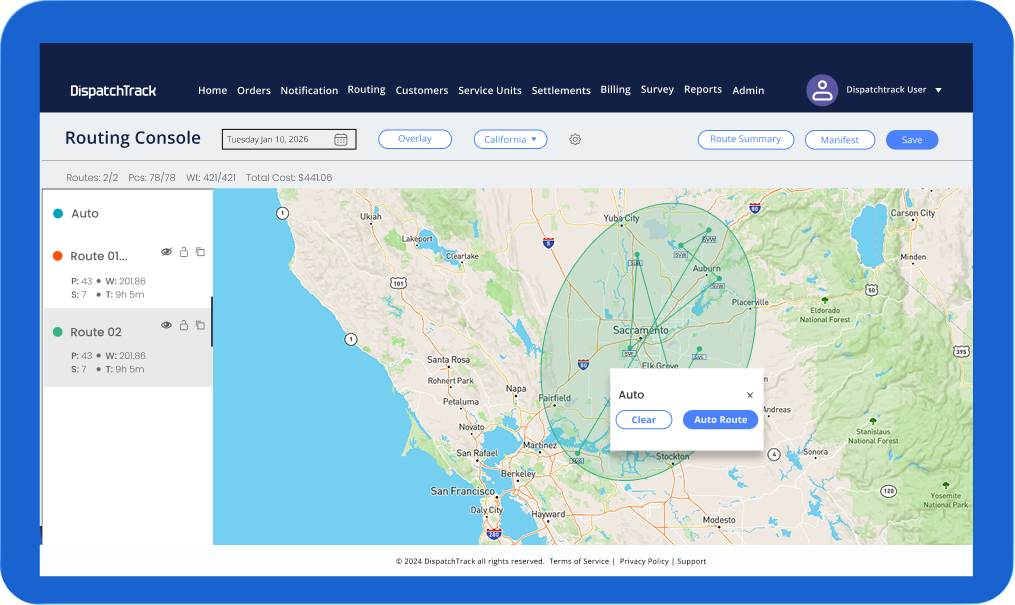
Task: Copy Route 01 using duplicate icon
Action: click(201, 252)
